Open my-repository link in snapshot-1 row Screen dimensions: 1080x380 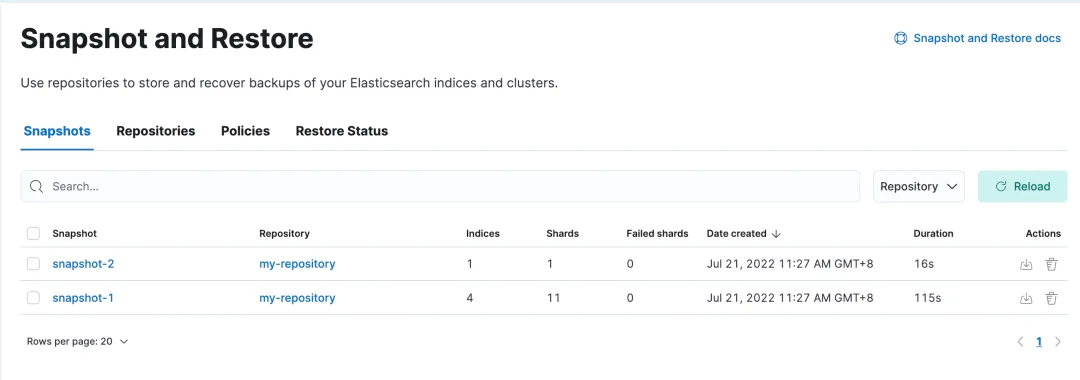[297, 297]
